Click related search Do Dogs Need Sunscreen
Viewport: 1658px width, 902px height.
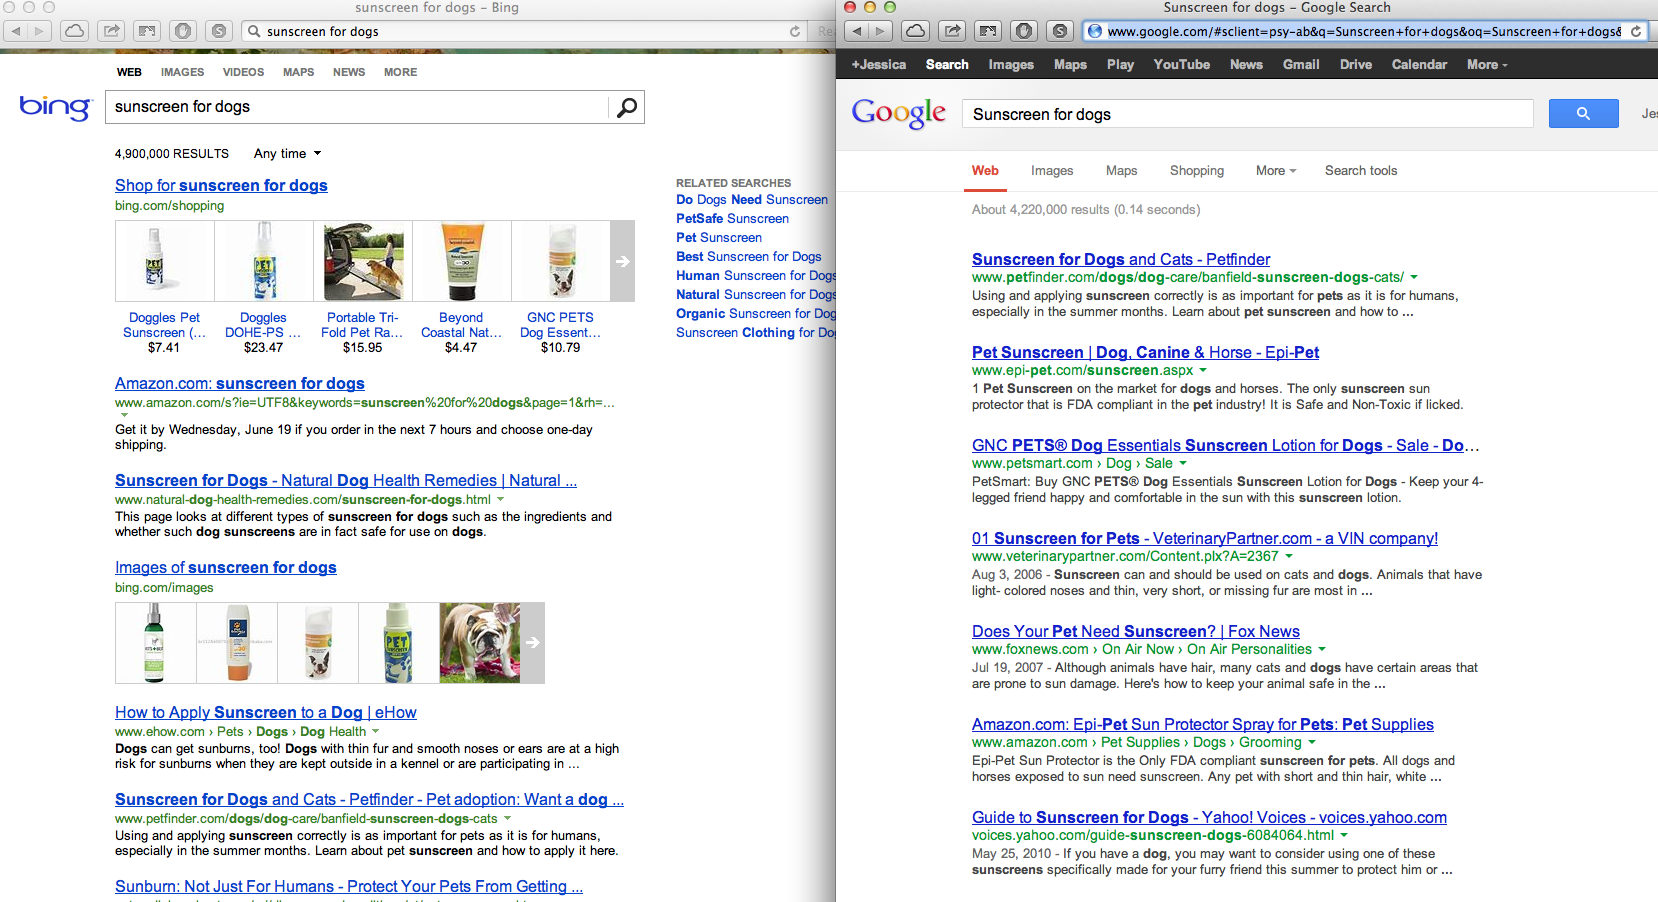click(752, 200)
